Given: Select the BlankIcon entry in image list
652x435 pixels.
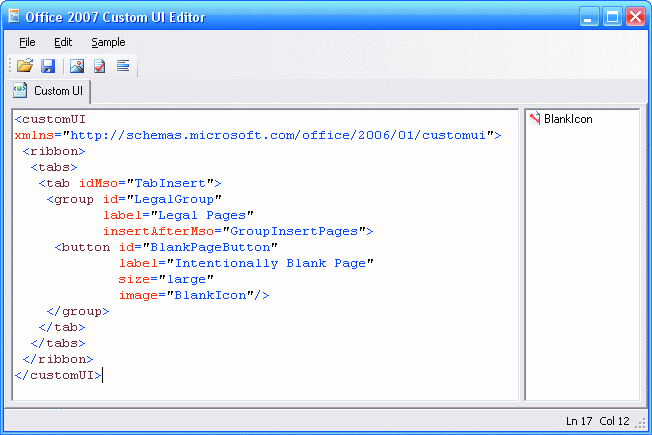Looking at the screenshot, I should point(561,119).
